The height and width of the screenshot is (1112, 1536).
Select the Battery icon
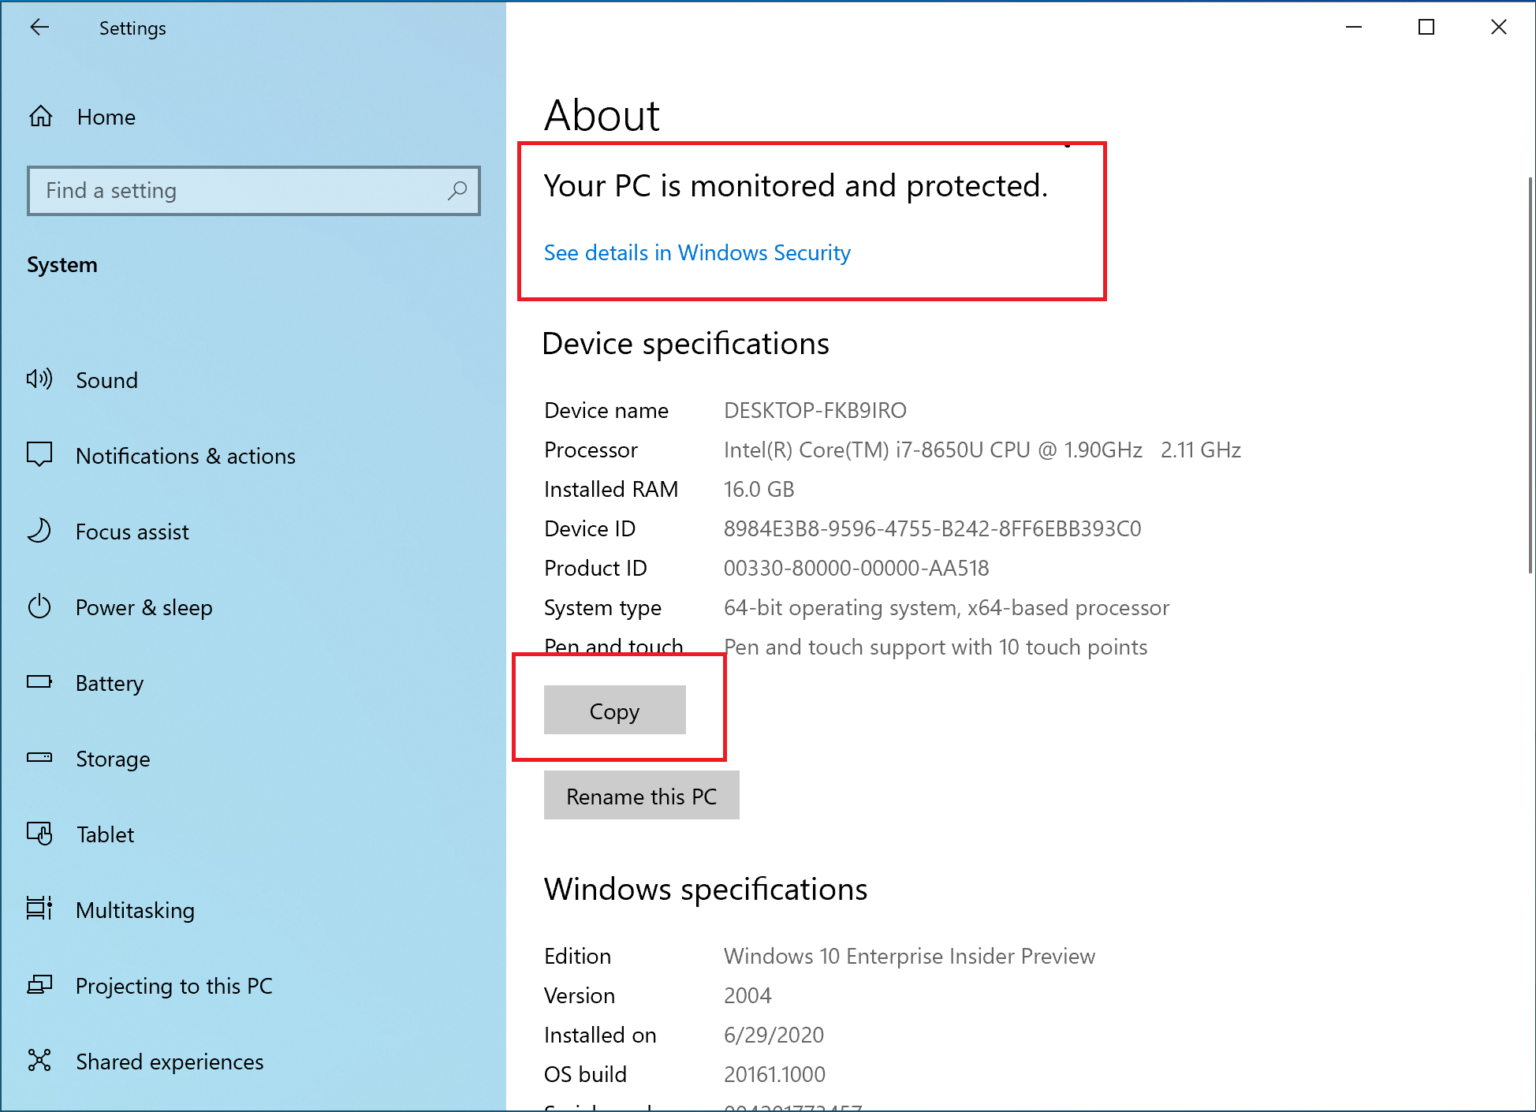pyautogui.click(x=39, y=682)
